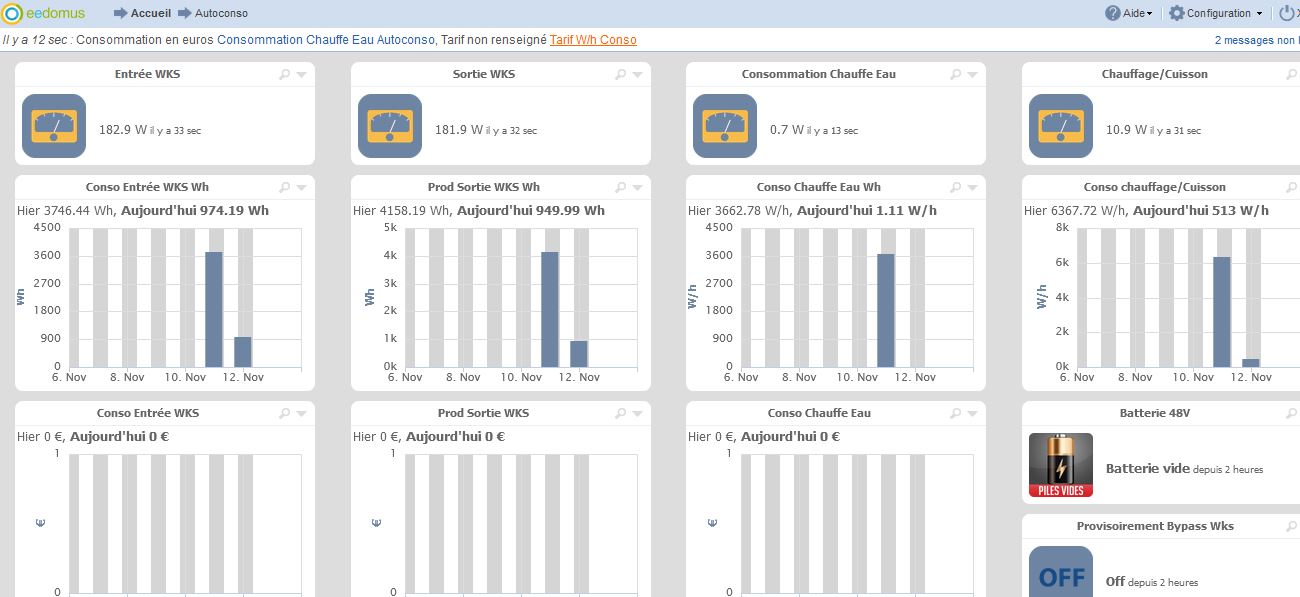Image resolution: width=1300 pixels, height=597 pixels.
Task: Click yesterday's tall bar in Conso Entrée WKS Wh chart
Action: pyautogui.click(x=214, y=308)
